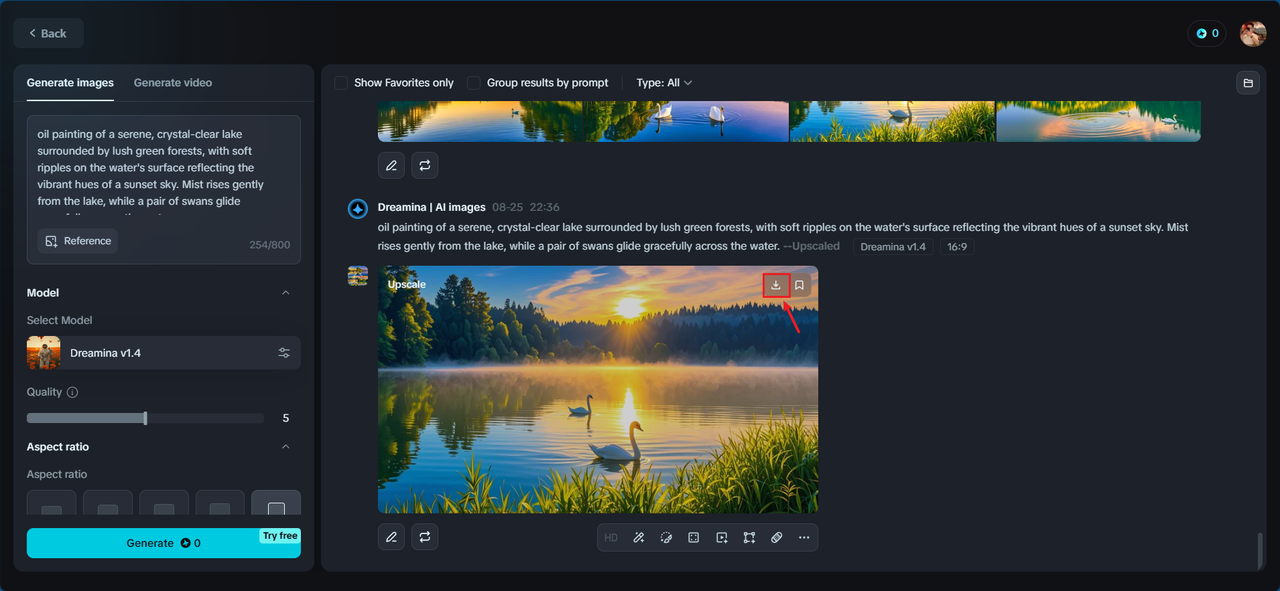Click the regenerate icon below upscaled image
The height and width of the screenshot is (591, 1280).
(425, 537)
